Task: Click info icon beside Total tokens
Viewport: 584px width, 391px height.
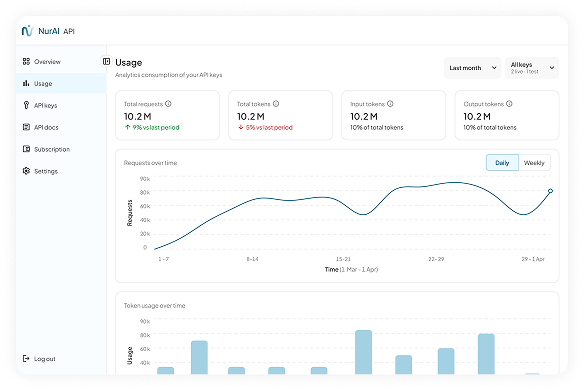Action: [276, 104]
